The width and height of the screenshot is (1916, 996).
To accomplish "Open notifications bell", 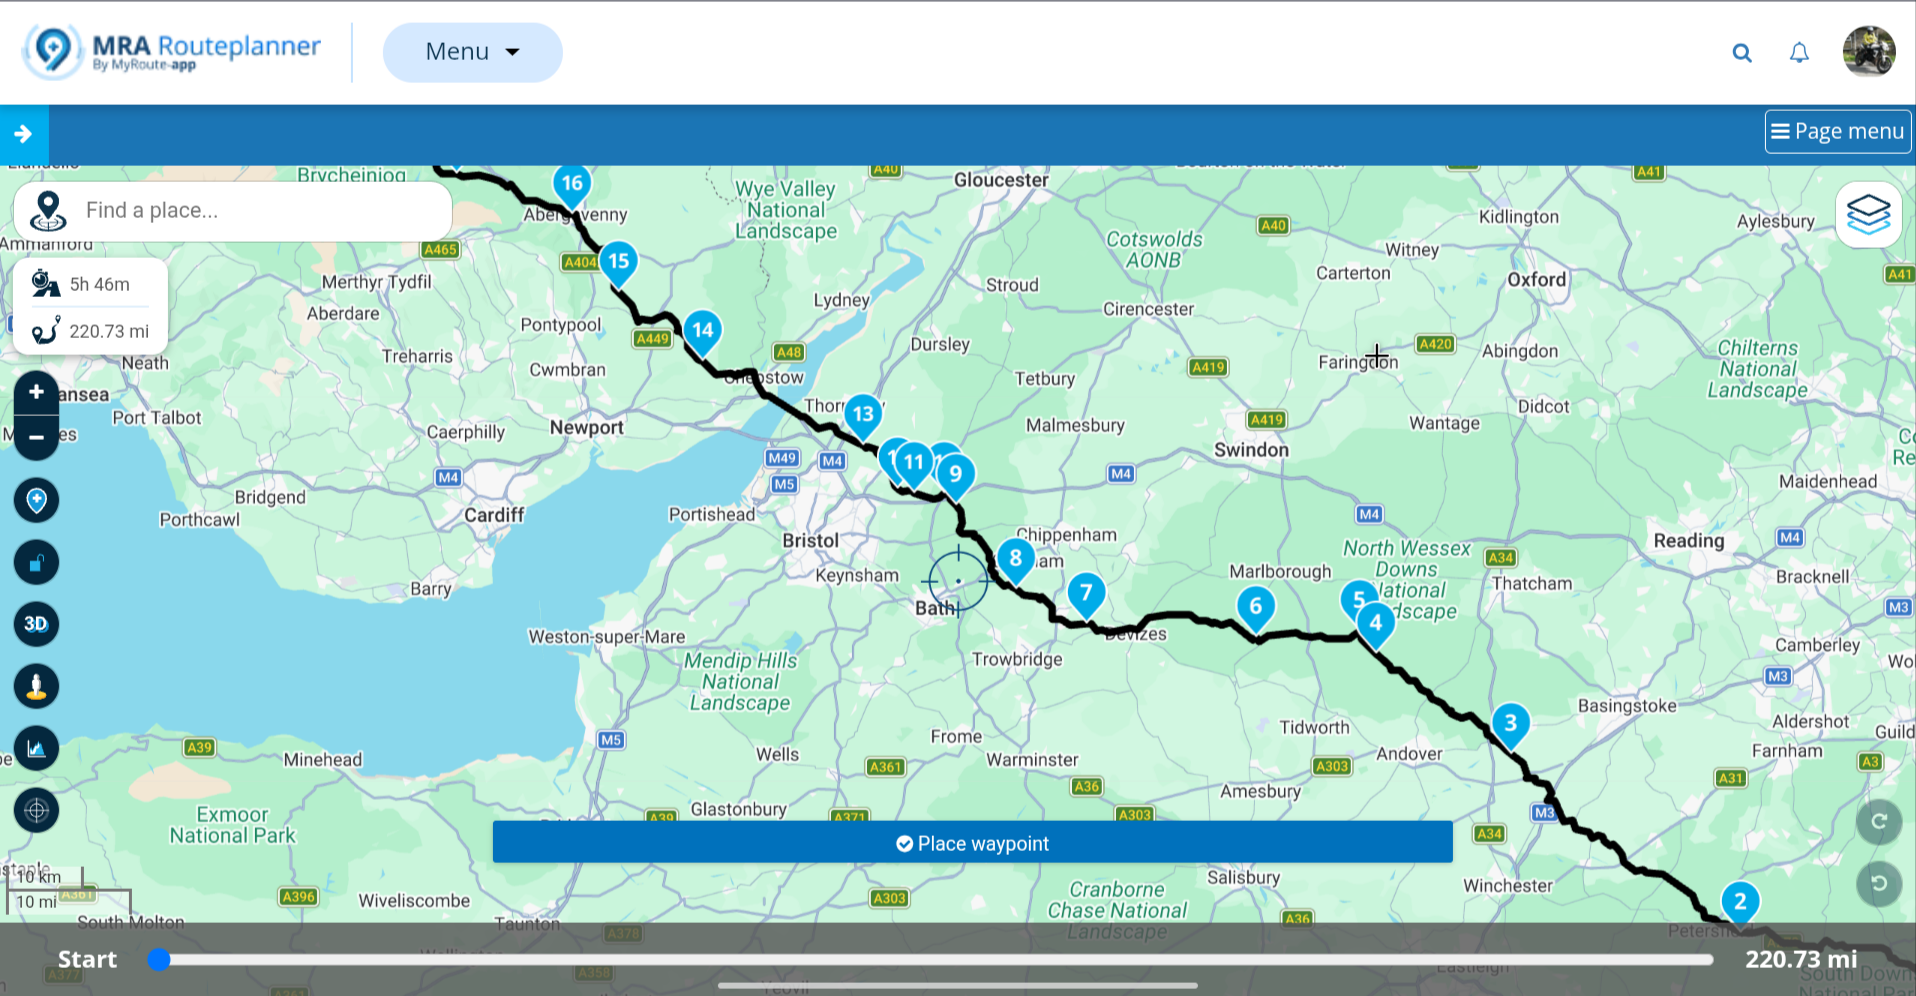I will (1799, 53).
